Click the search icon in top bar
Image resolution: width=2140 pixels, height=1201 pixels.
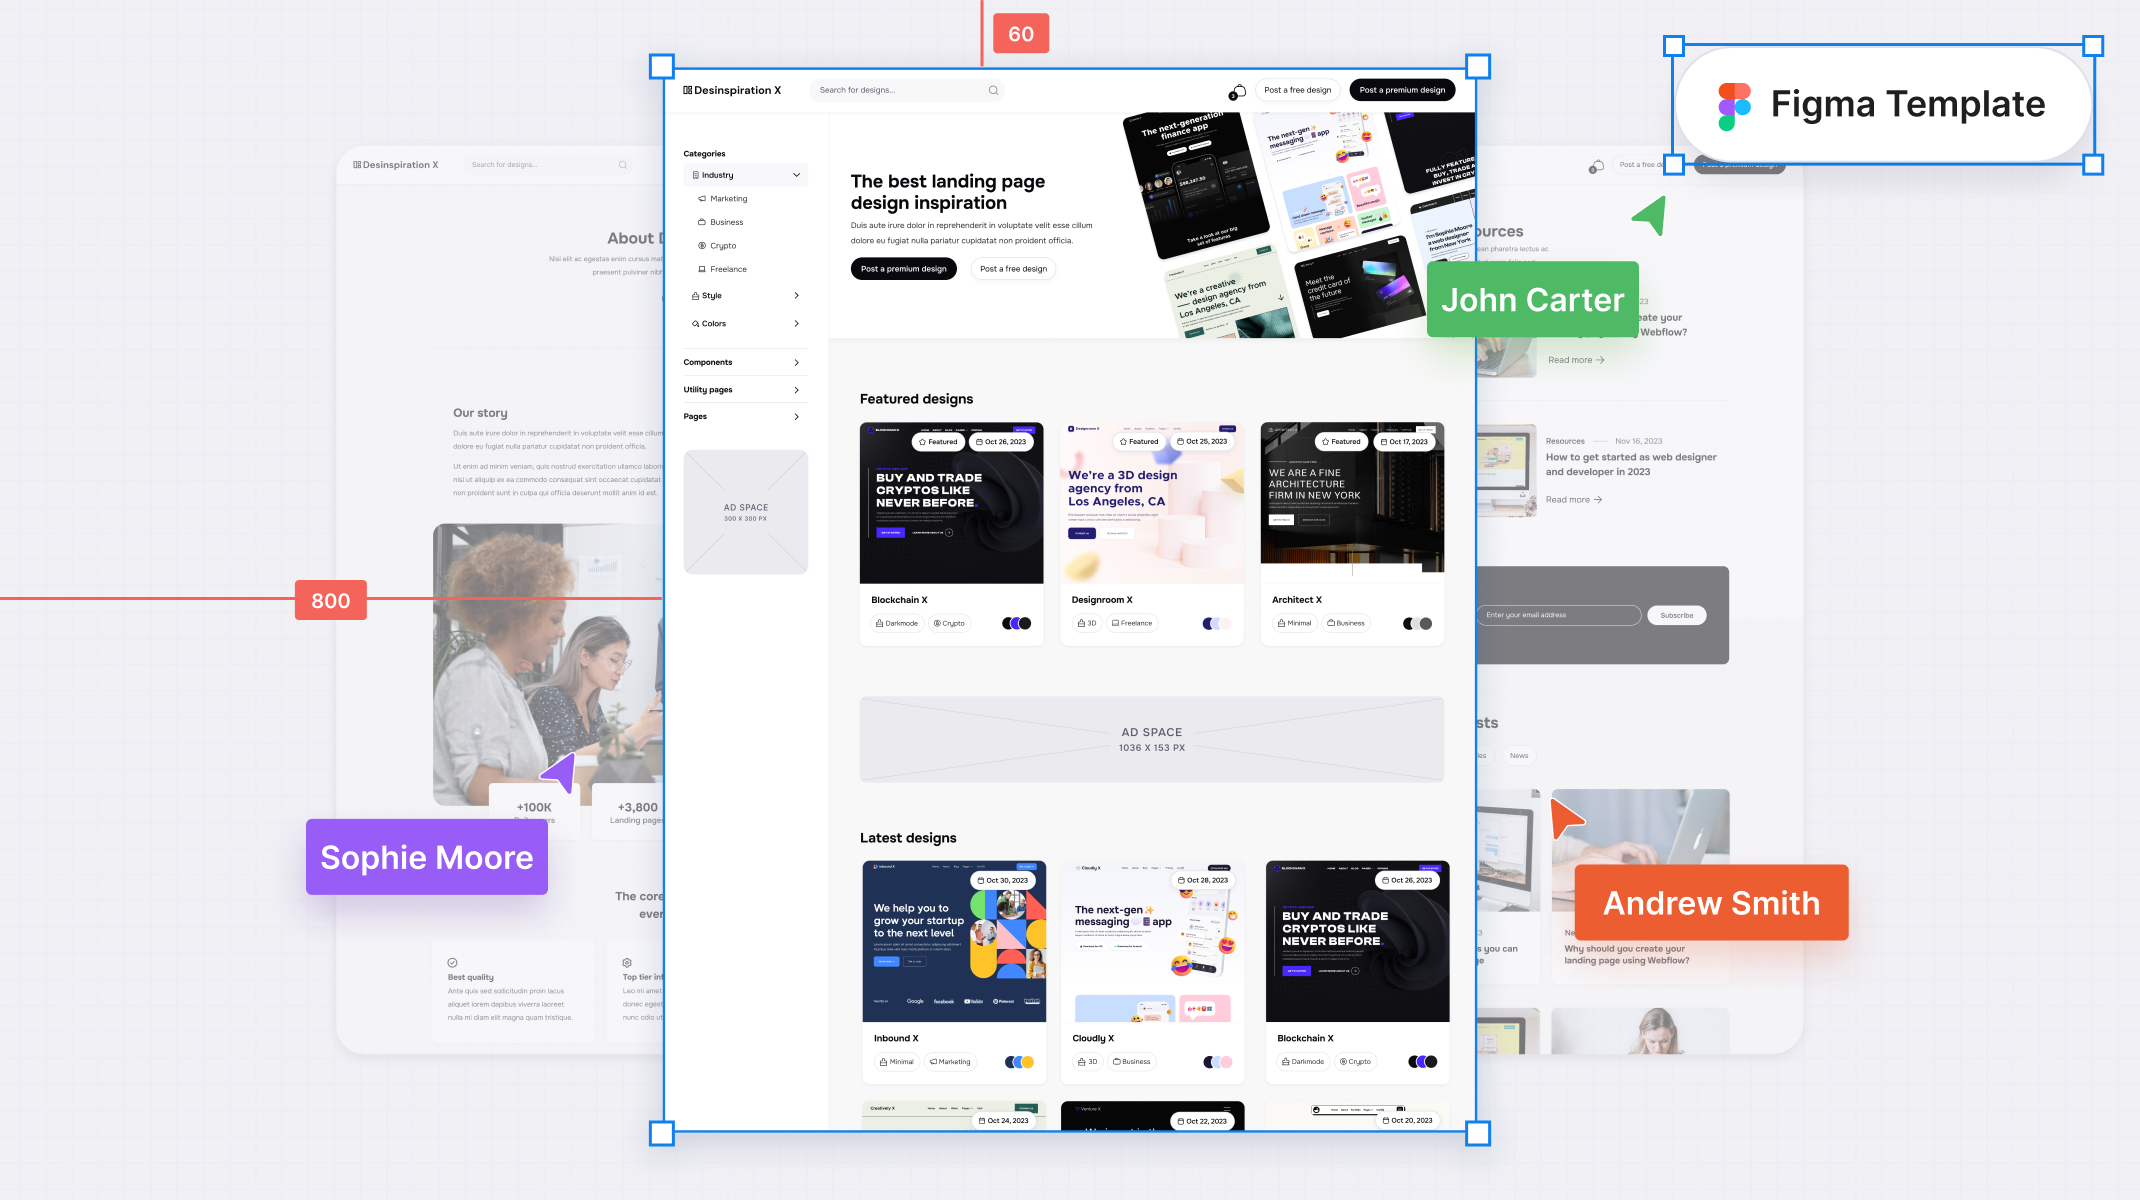point(995,90)
